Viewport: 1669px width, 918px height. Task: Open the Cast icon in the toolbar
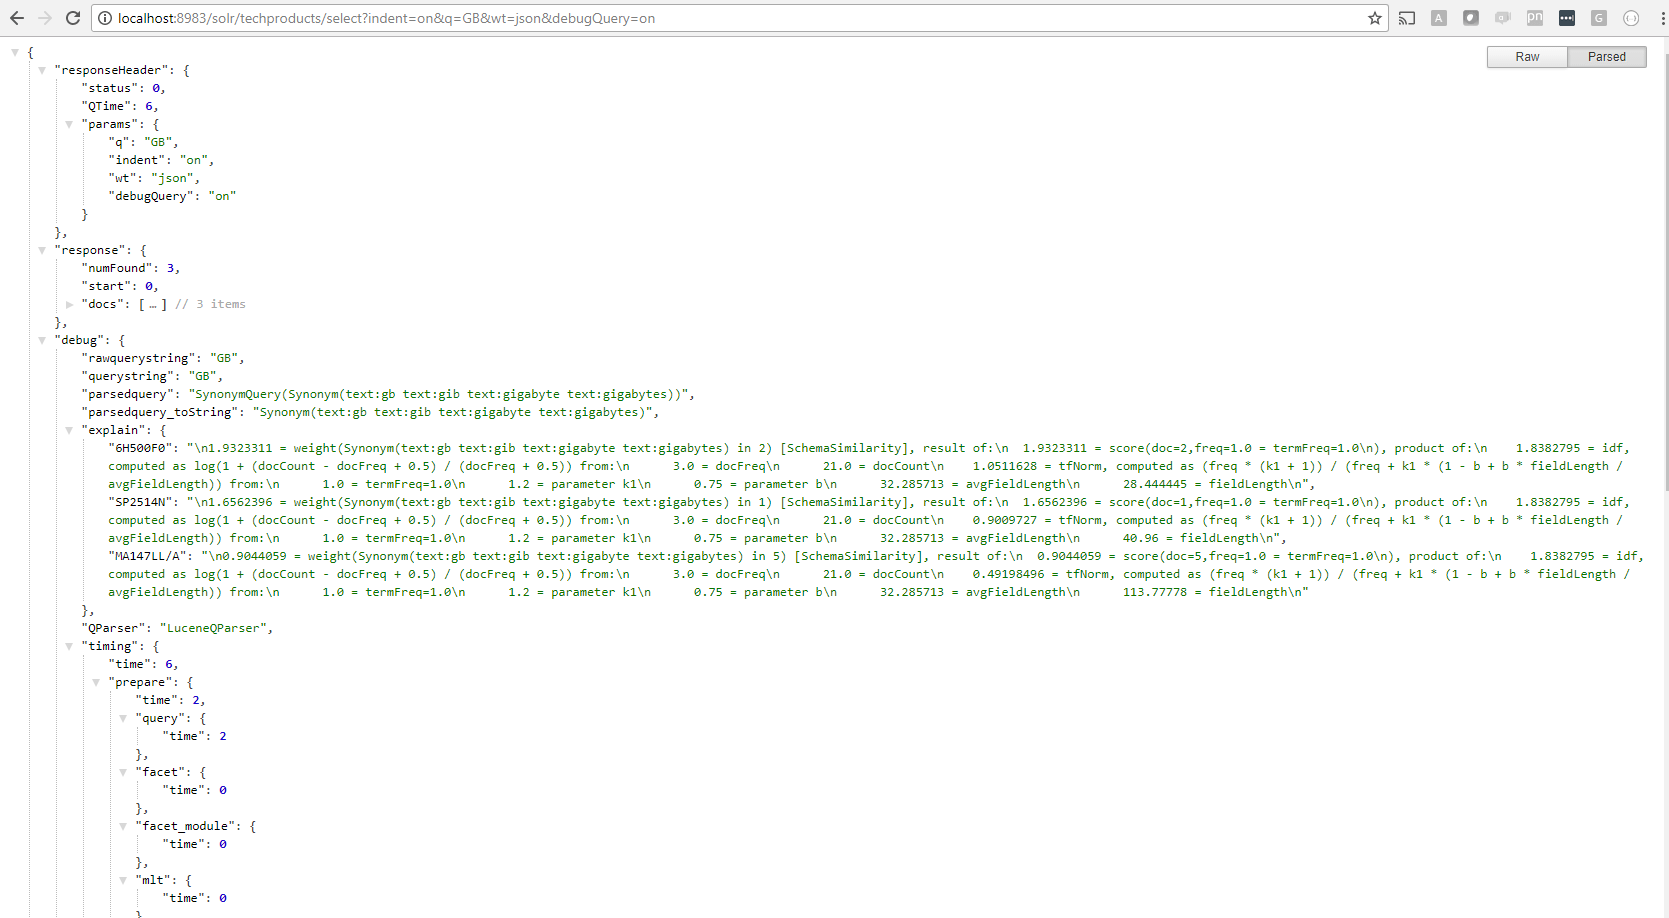pyautogui.click(x=1407, y=18)
